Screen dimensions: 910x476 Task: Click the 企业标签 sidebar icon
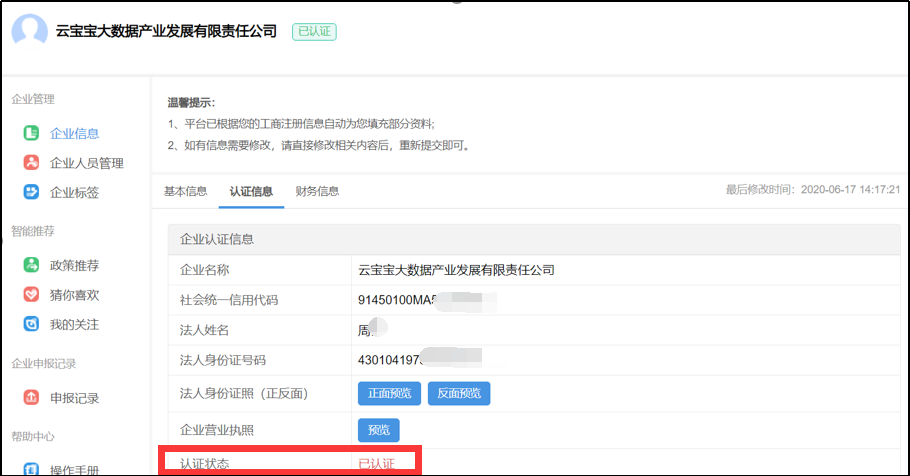point(32,192)
